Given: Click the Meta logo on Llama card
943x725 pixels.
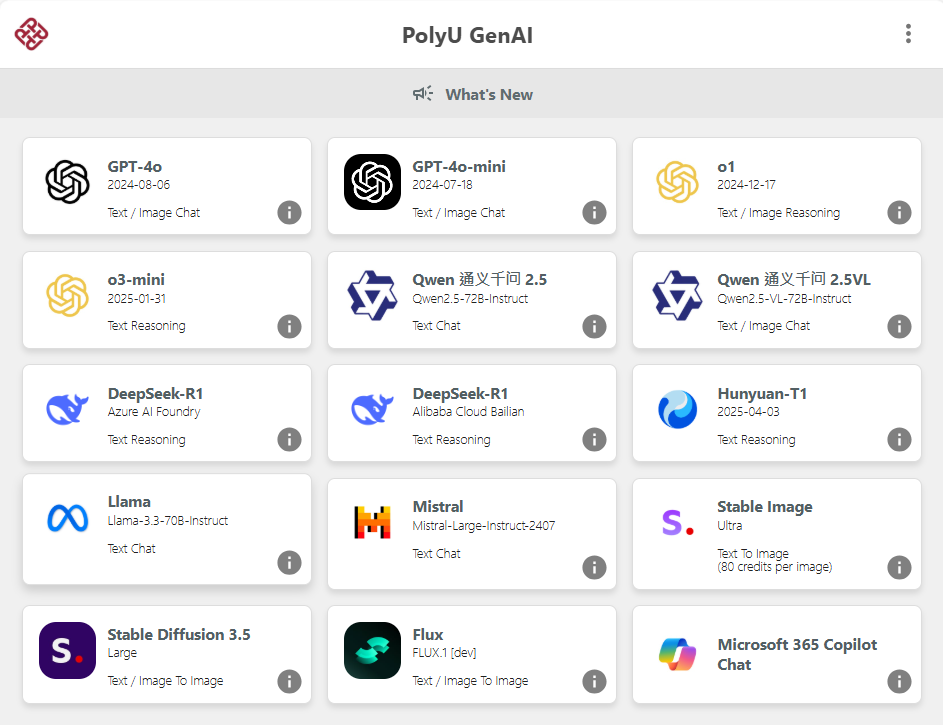Looking at the screenshot, I should point(67,518).
